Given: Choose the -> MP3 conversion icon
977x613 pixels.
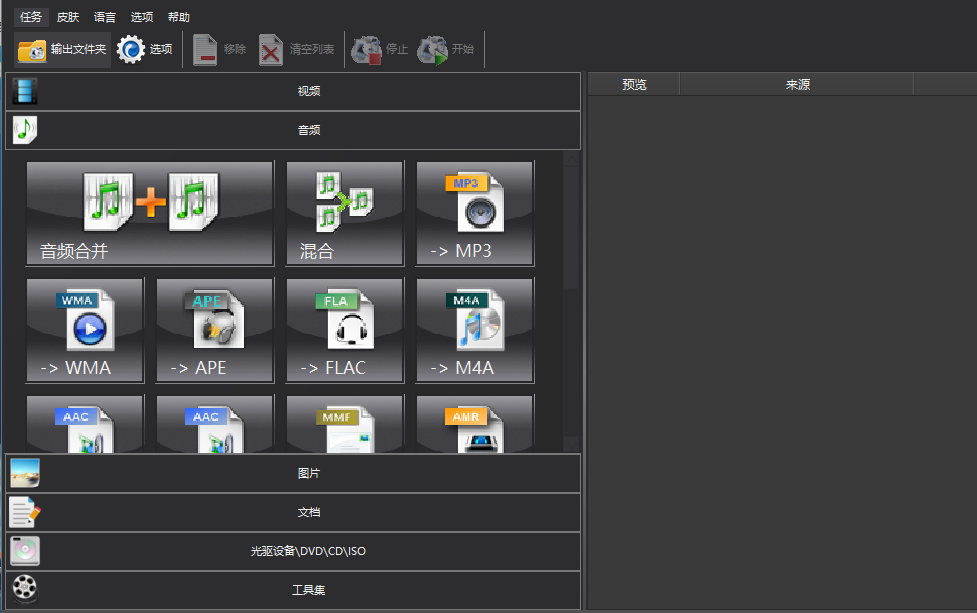Looking at the screenshot, I should click(x=475, y=213).
